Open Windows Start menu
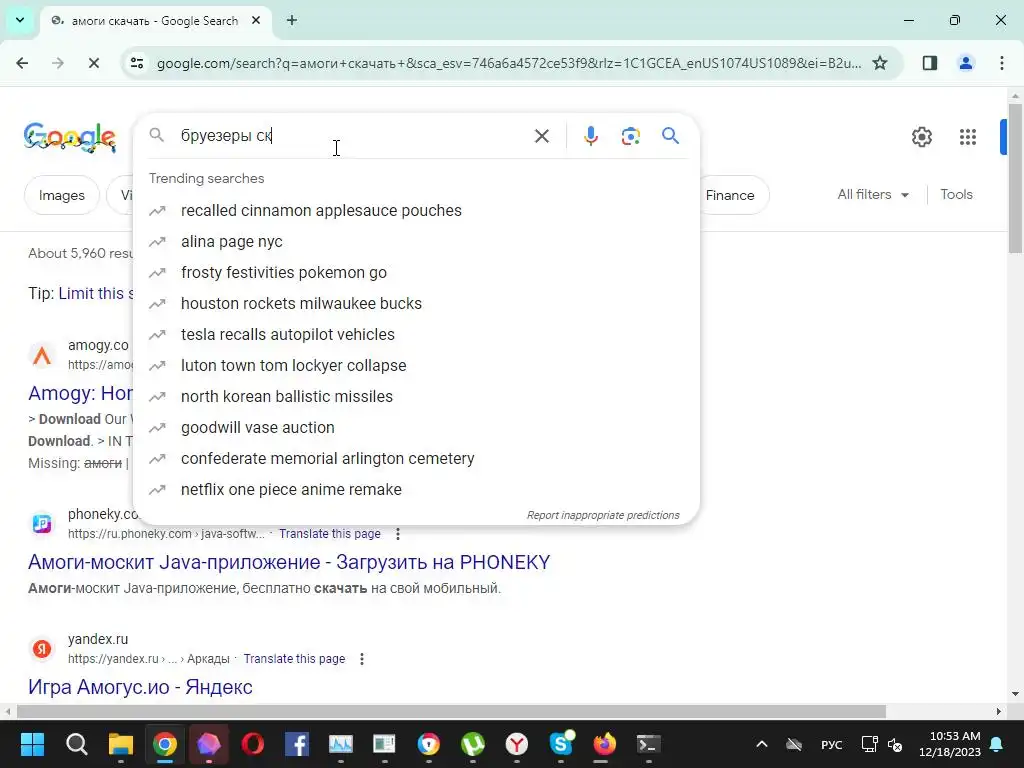 tap(32, 744)
